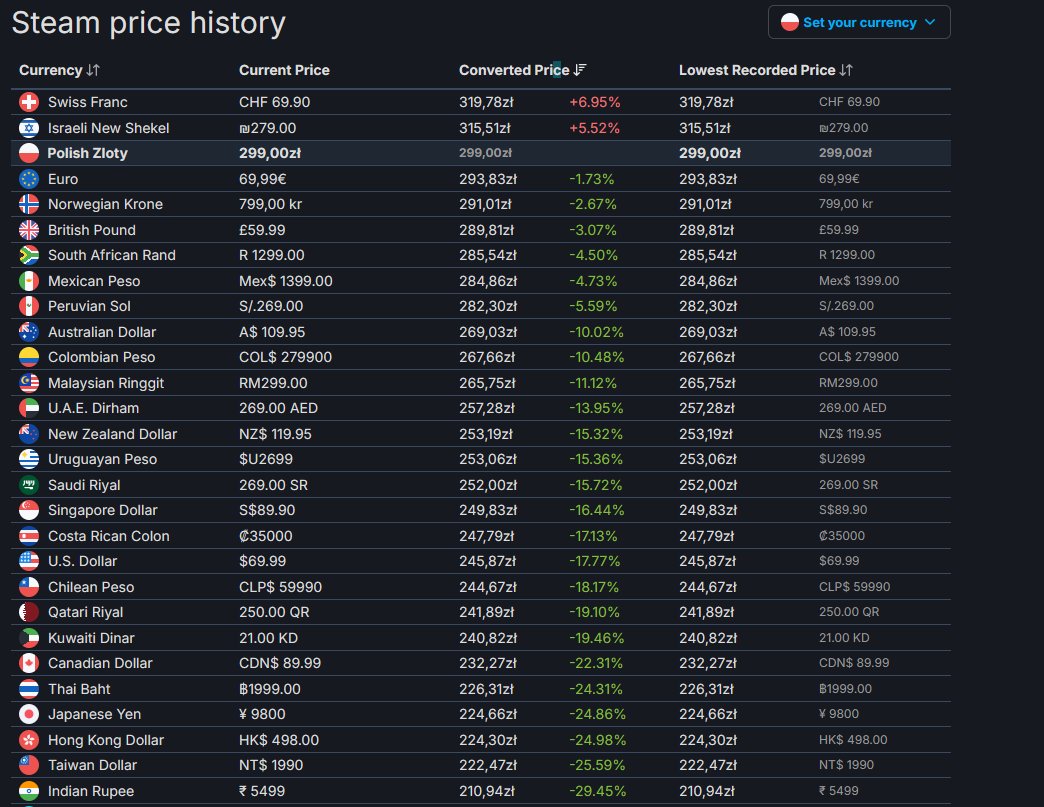Click the New Zealand Dollar flag icon
Screen dimensions: 1044x807
(29, 434)
